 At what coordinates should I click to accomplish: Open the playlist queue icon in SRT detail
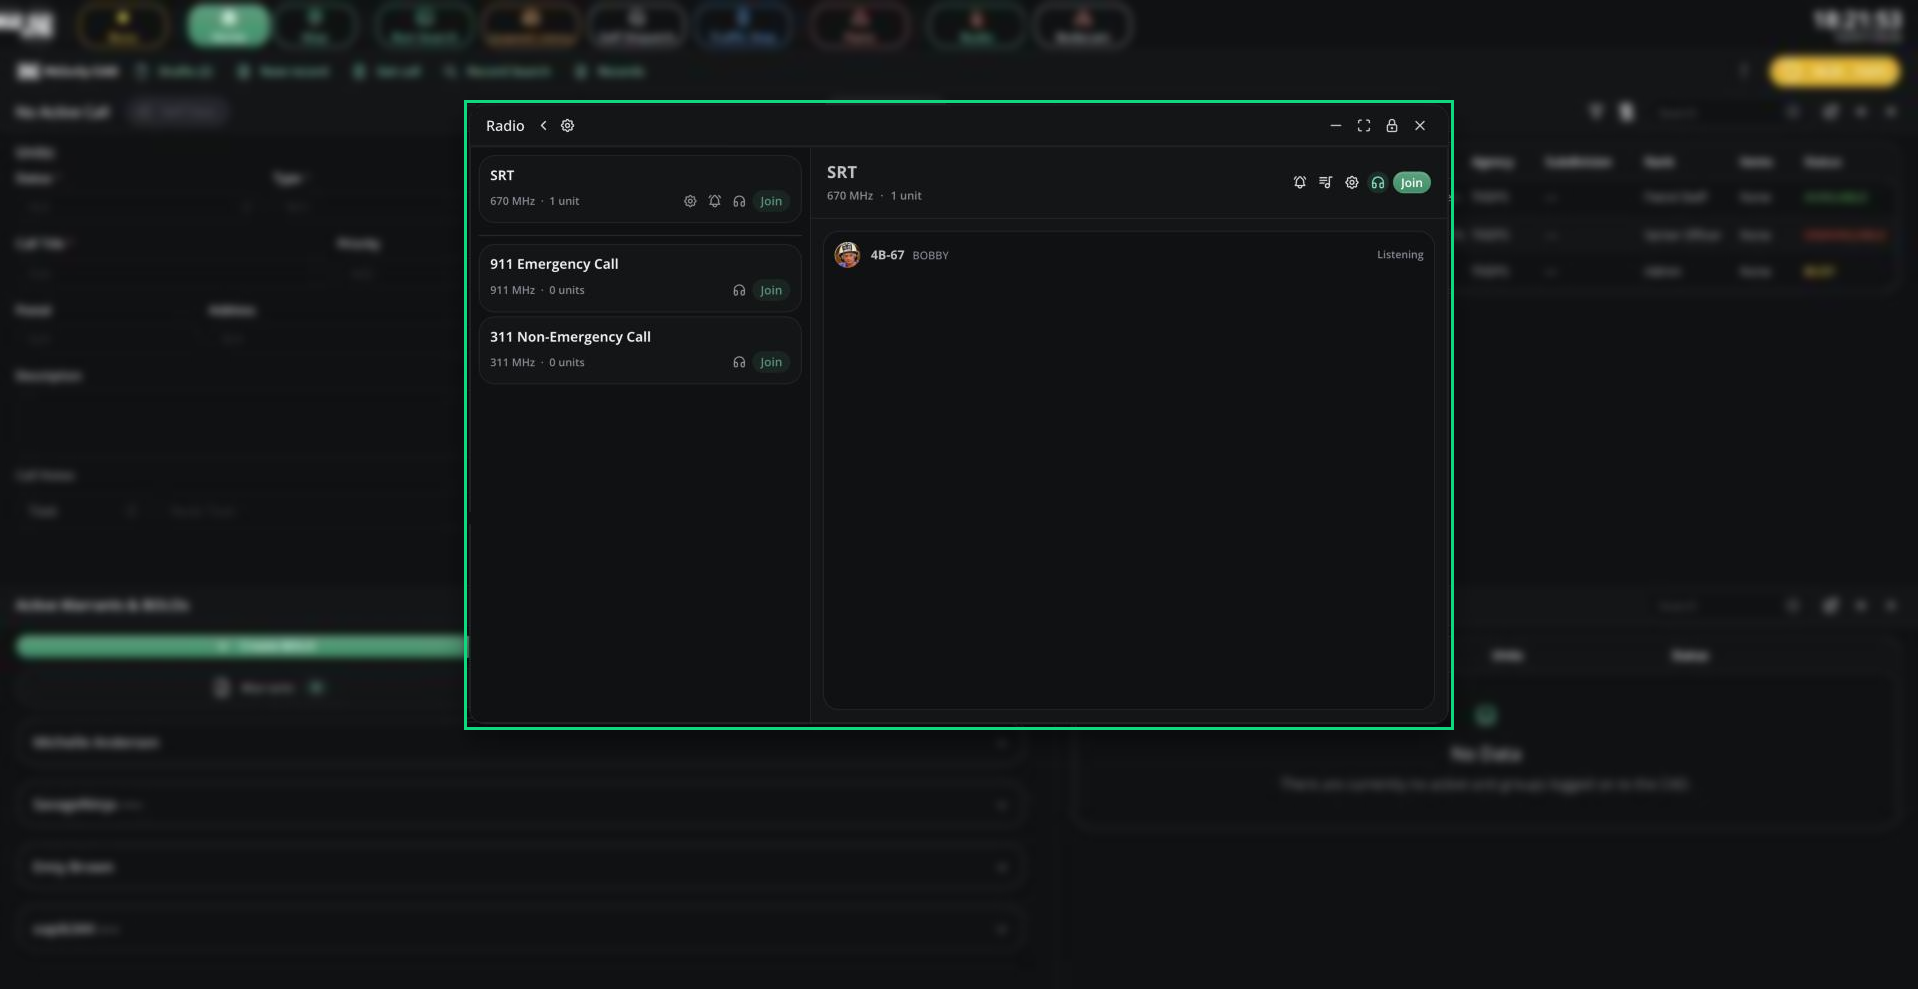click(x=1326, y=182)
